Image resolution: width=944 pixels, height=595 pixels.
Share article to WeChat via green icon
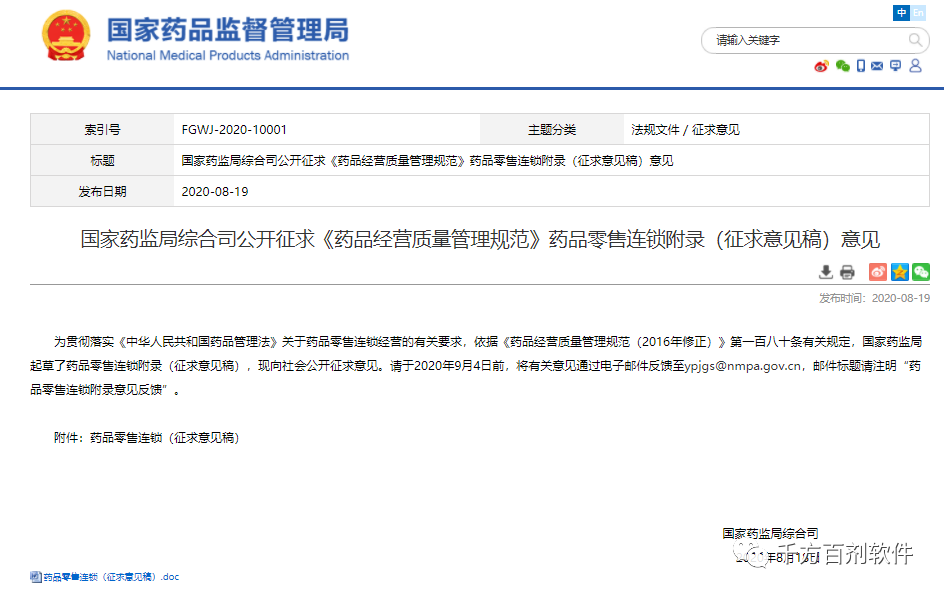pos(921,272)
